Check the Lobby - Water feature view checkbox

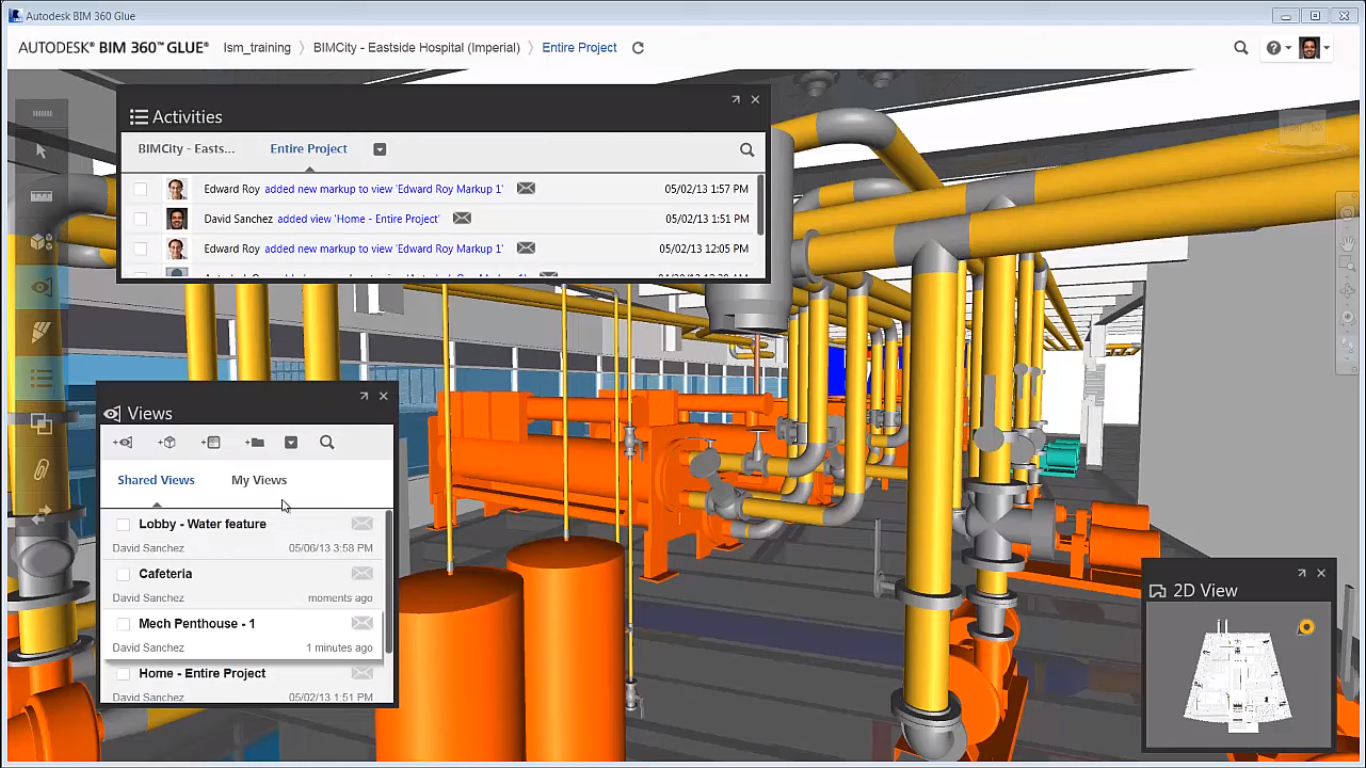tap(123, 525)
